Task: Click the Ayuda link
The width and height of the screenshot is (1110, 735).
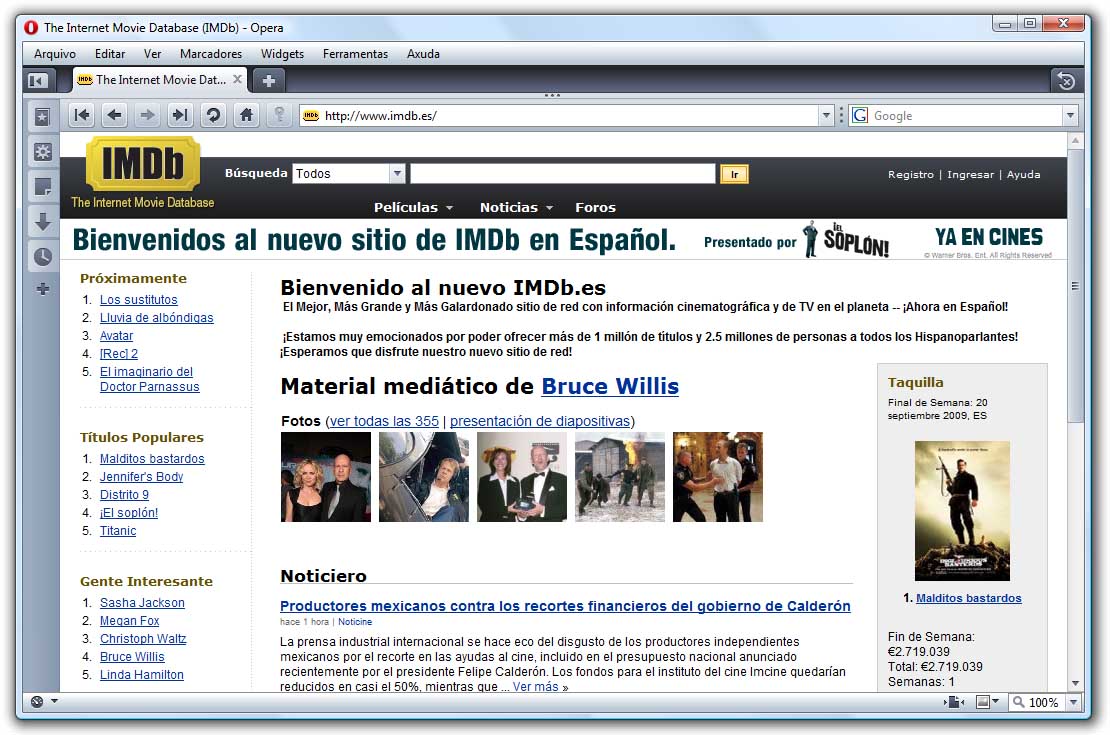Action: [1024, 174]
